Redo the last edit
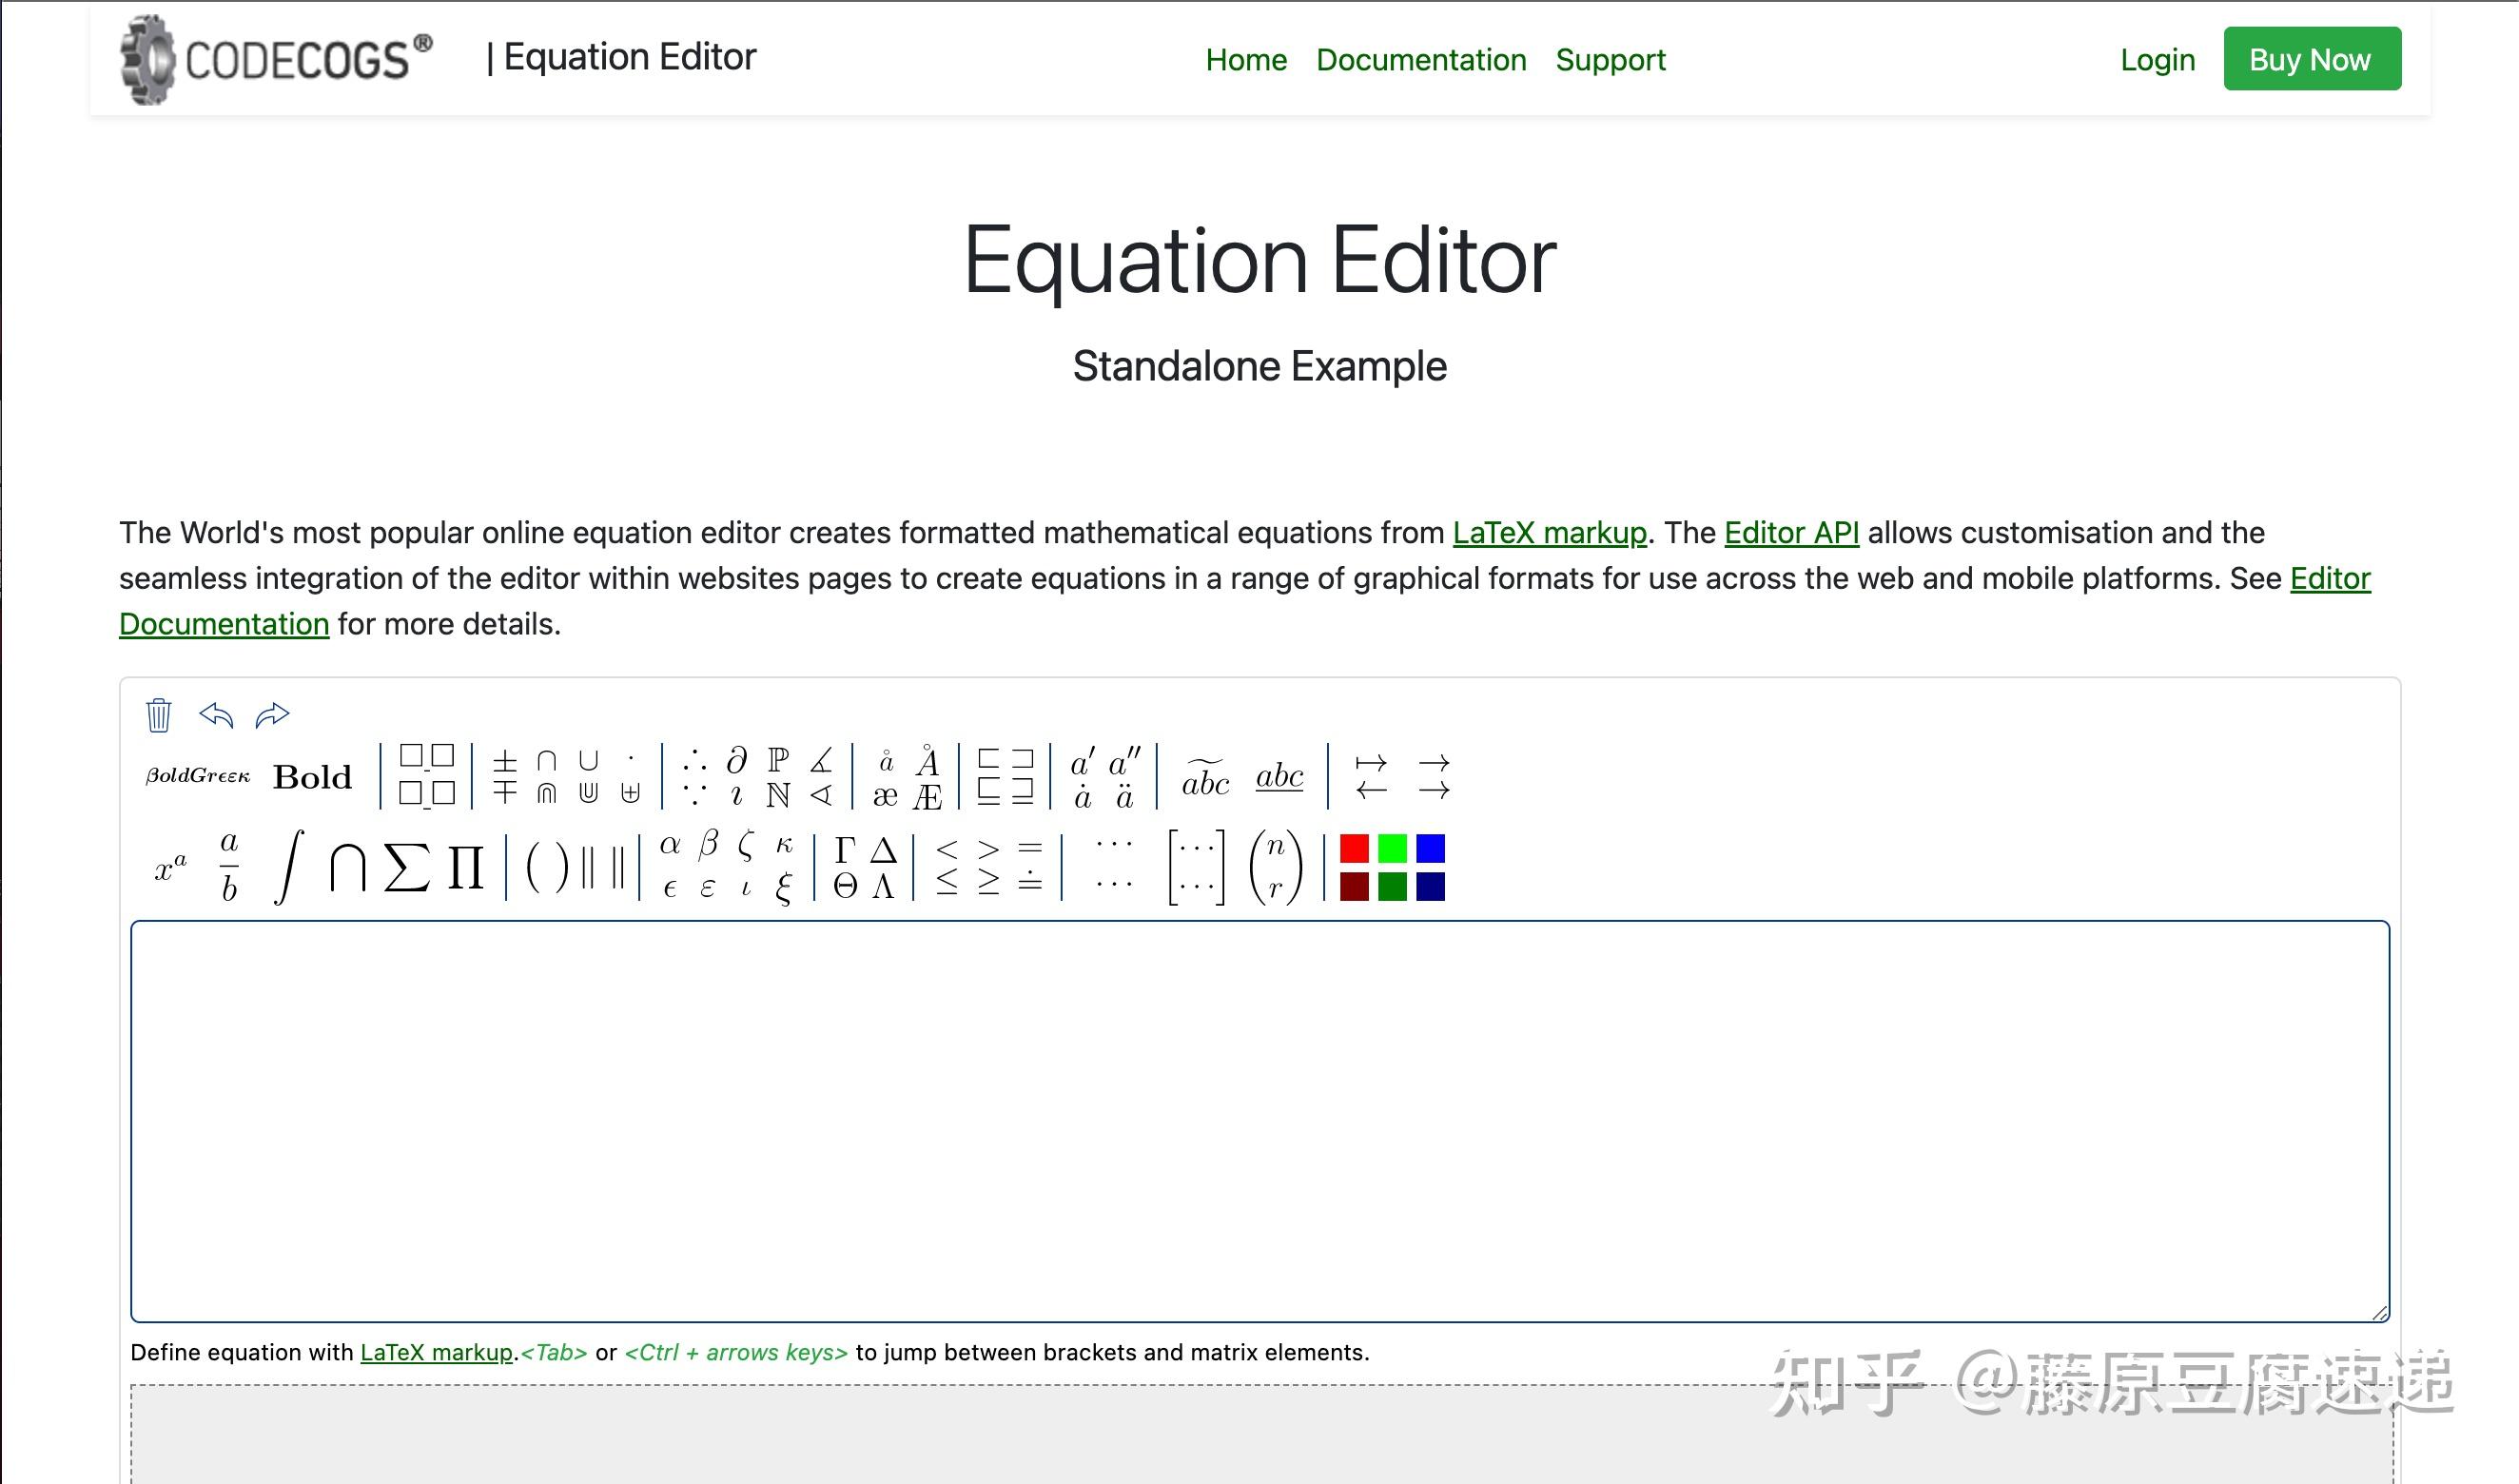Image resolution: width=2519 pixels, height=1484 pixels. (272, 715)
